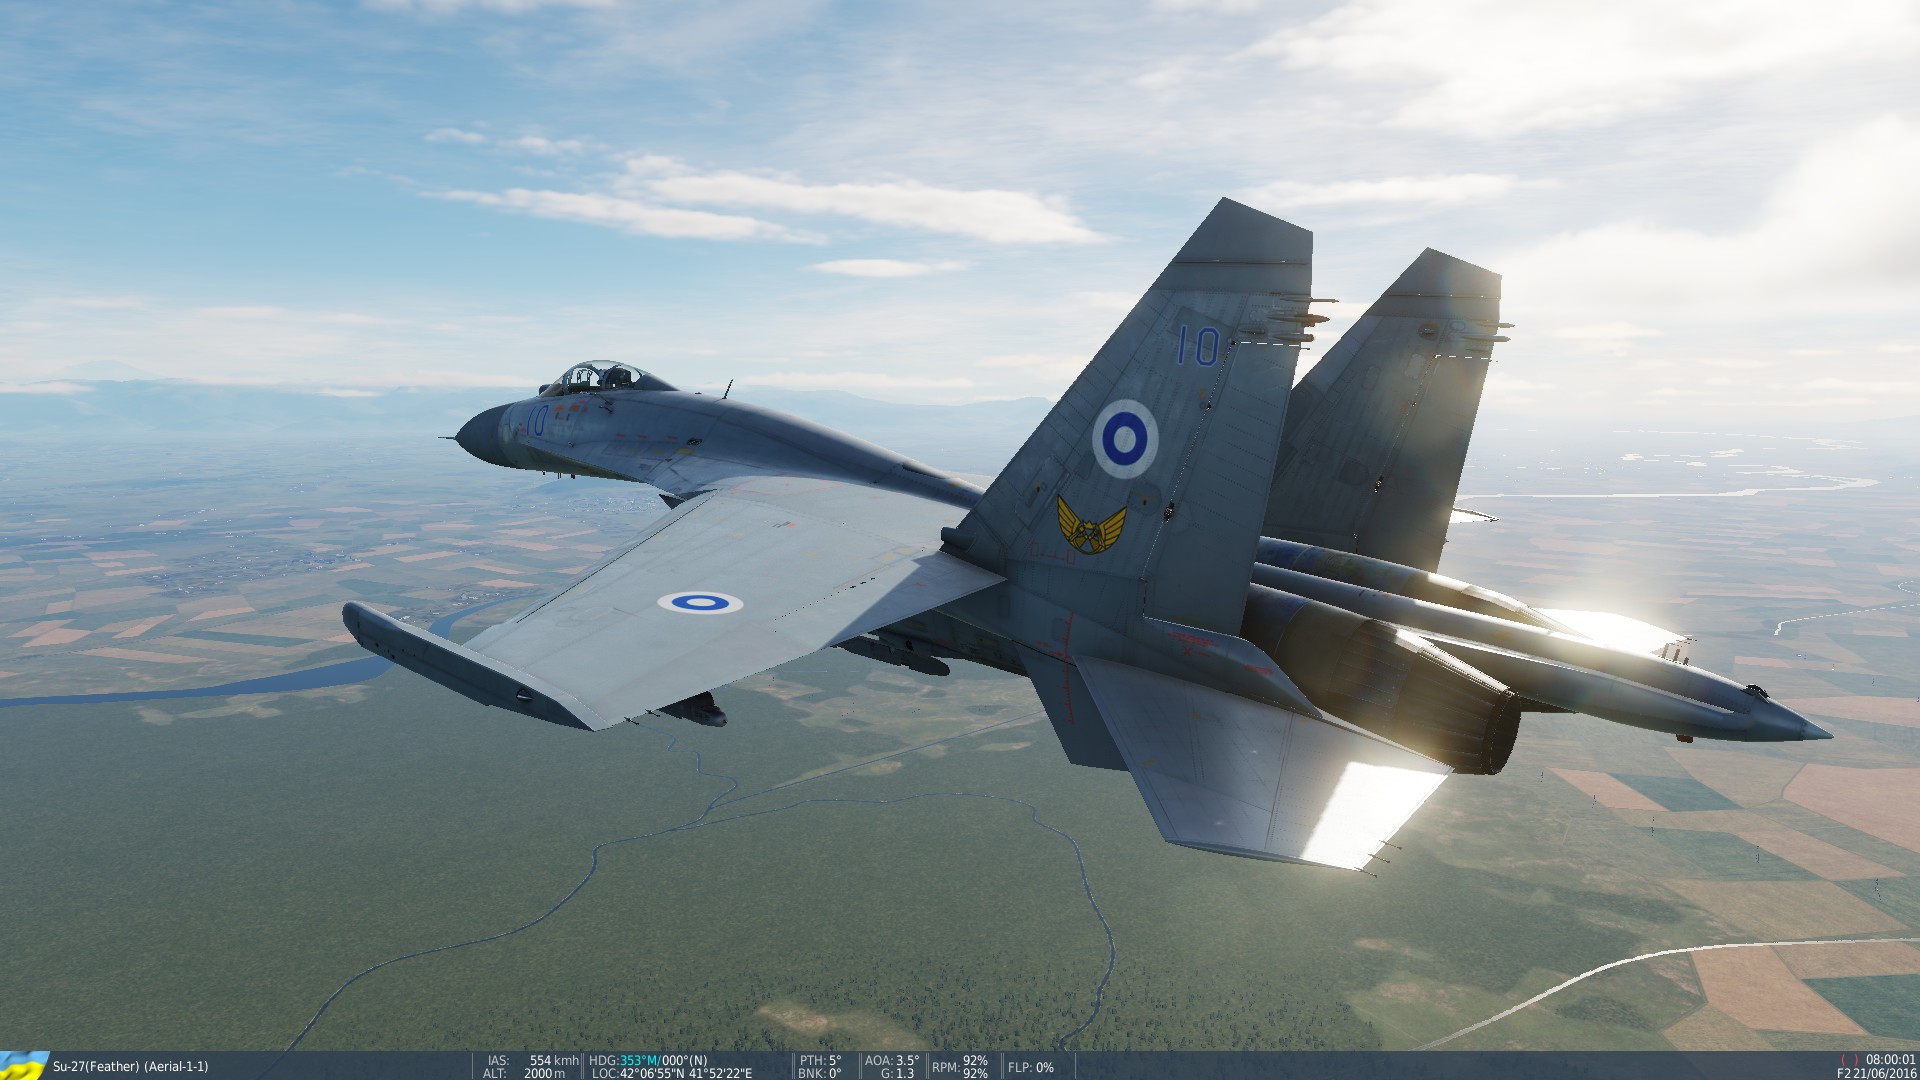
Task: Click the RPM 92% engine readout
Action: pyautogui.click(x=960, y=1067)
